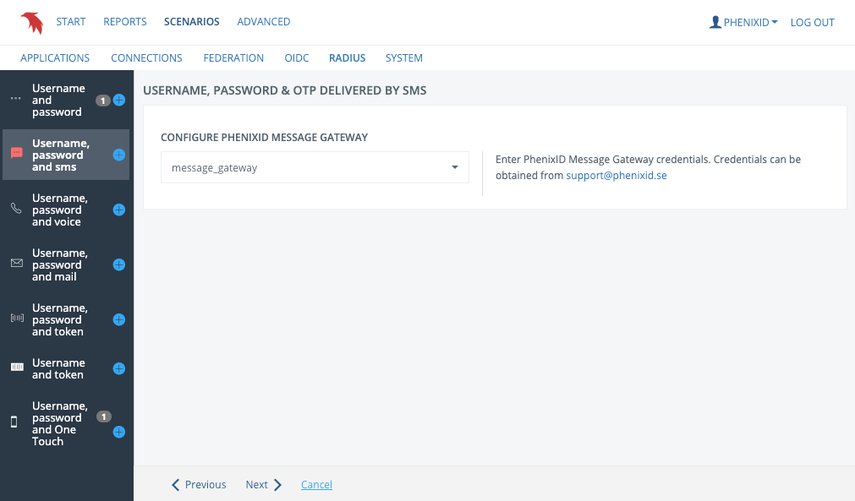Click the user profile icon
Viewport: 855px width, 501px height.
pyautogui.click(x=715, y=22)
